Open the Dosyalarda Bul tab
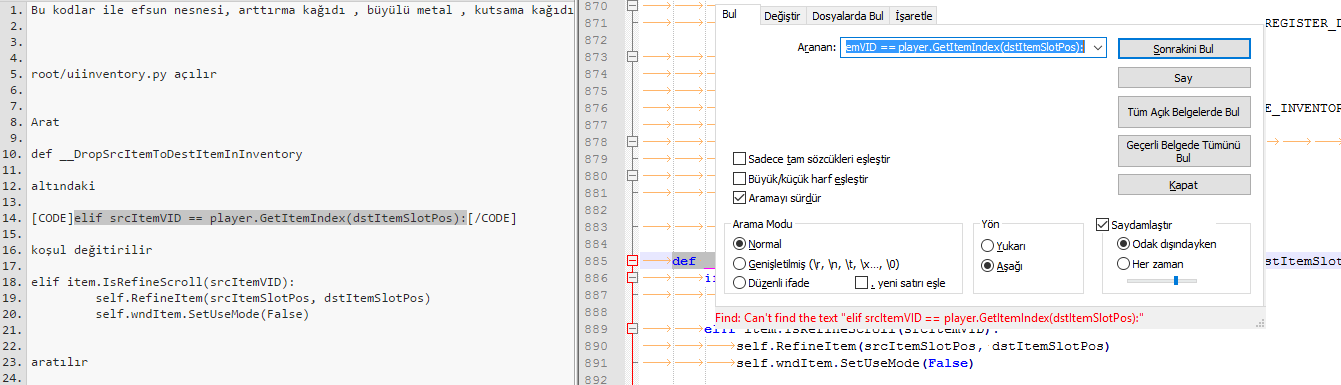Screen dimensions: 1341x385 click(x=848, y=17)
